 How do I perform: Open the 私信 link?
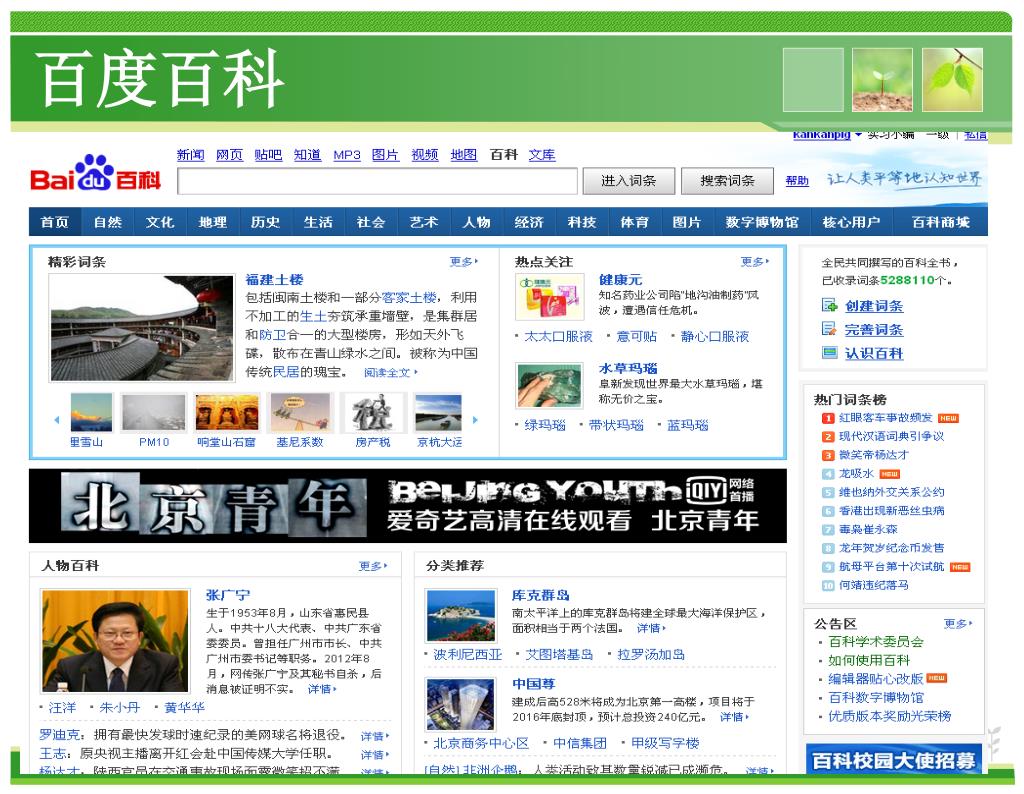(976, 135)
